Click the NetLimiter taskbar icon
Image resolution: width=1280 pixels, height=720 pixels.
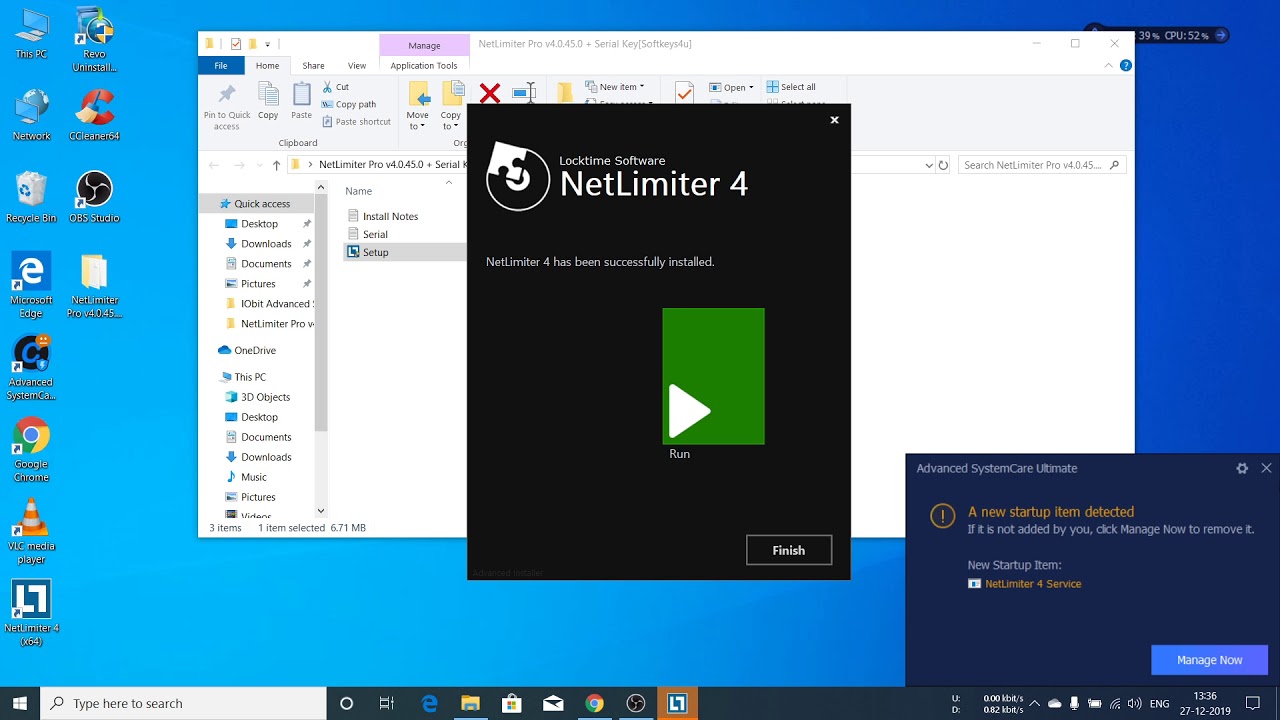point(677,704)
